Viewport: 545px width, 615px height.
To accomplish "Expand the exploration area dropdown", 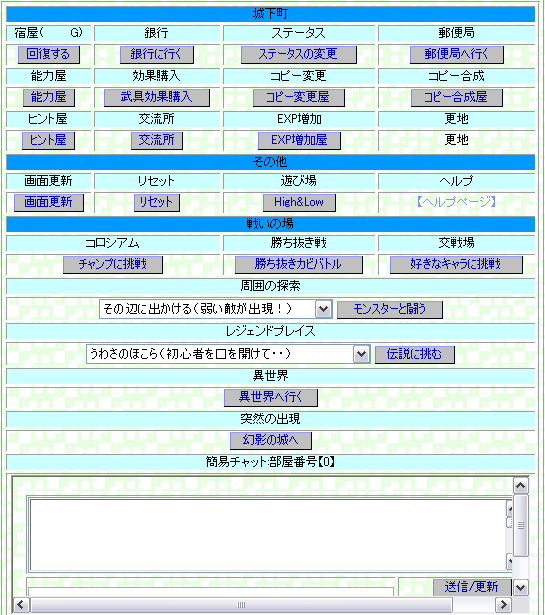I will [324, 309].
